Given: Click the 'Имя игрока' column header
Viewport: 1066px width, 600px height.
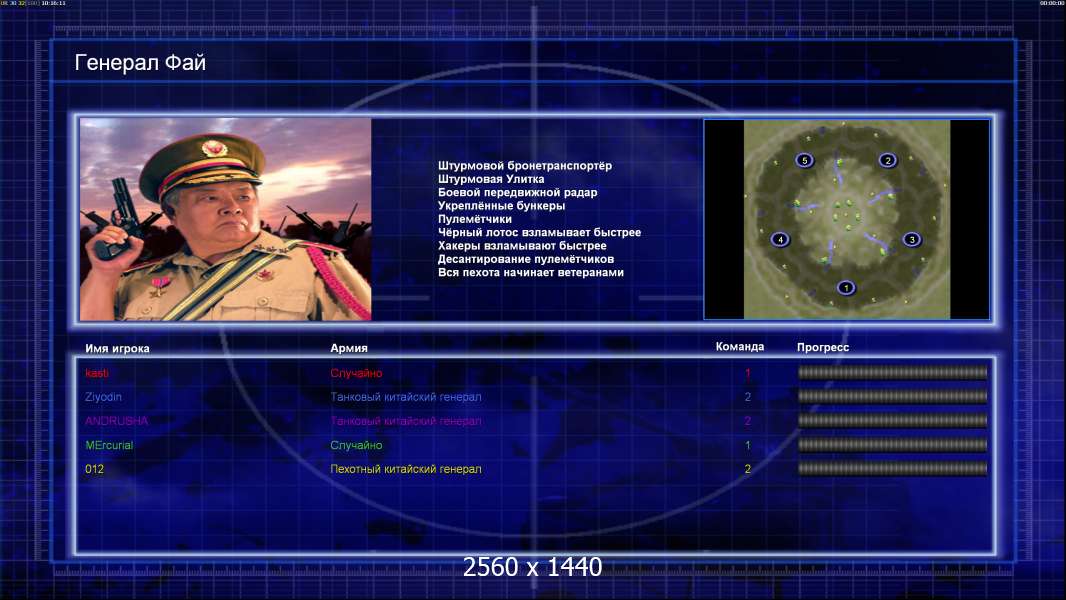Looking at the screenshot, I should tap(118, 349).
